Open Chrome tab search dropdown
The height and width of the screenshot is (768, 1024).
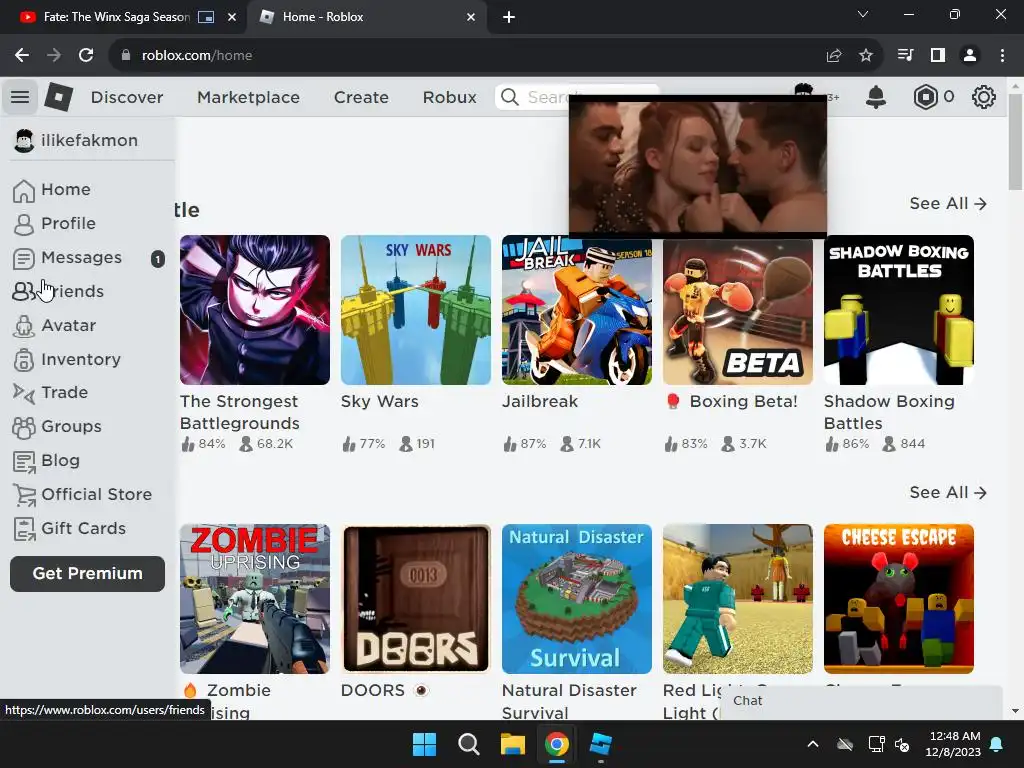tap(863, 14)
